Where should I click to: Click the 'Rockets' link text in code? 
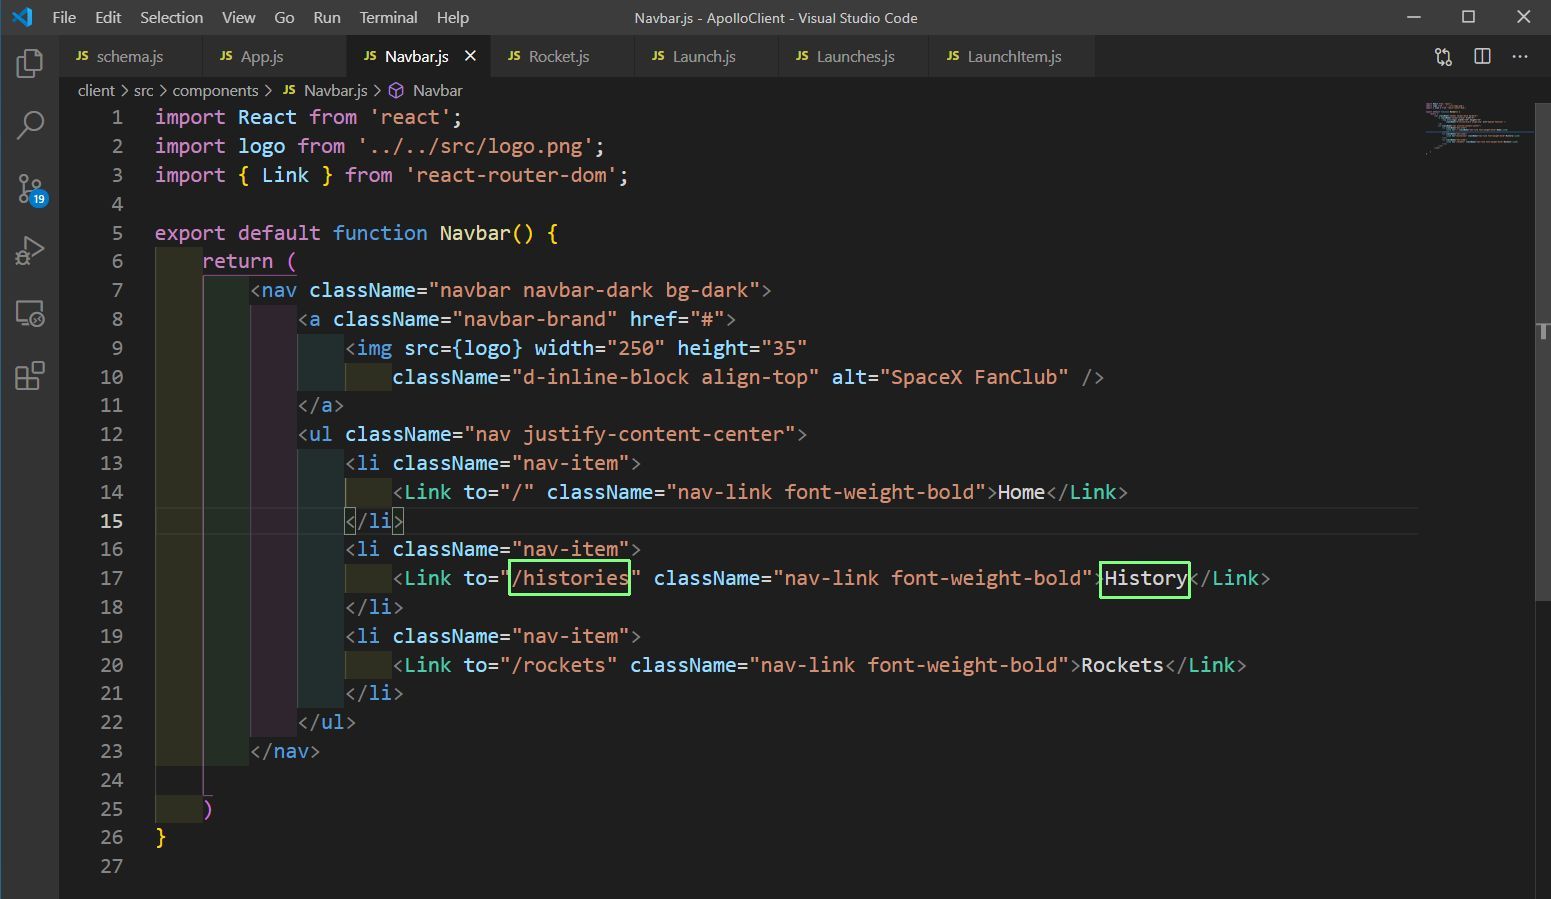(x=1122, y=665)
